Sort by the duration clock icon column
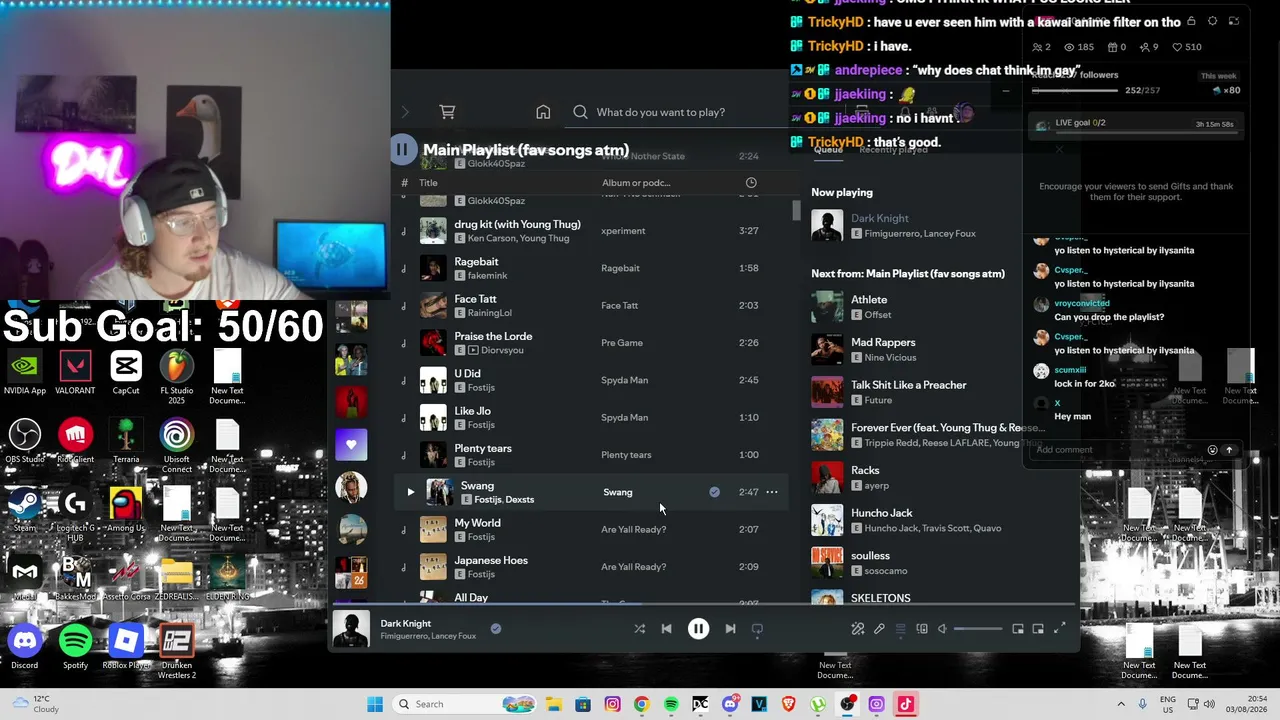1280x720 pixels. (751, 183)
